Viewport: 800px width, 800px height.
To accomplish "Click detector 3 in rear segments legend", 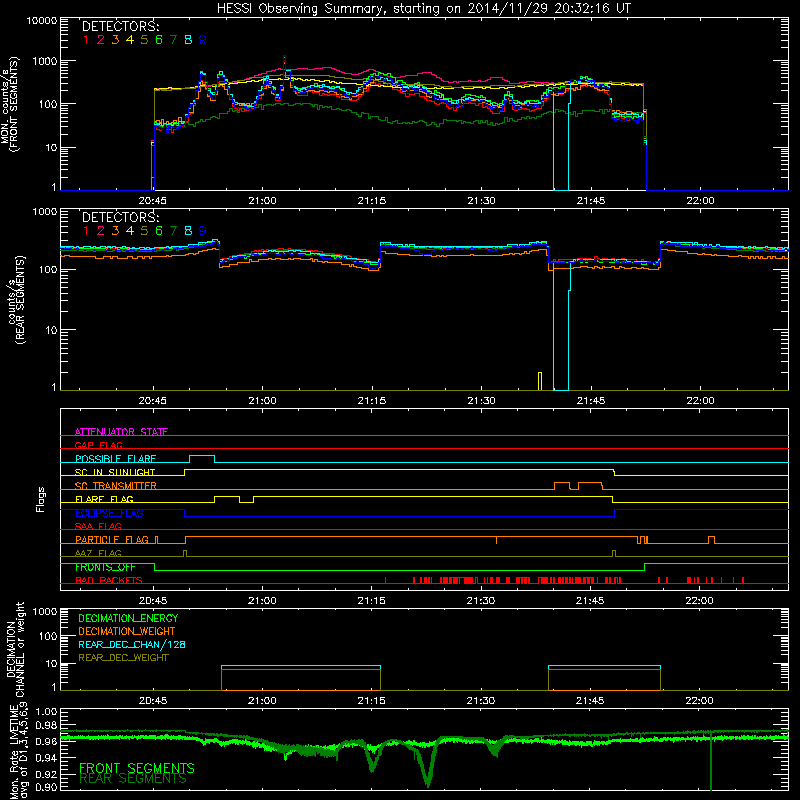I will tap(115, 231).
